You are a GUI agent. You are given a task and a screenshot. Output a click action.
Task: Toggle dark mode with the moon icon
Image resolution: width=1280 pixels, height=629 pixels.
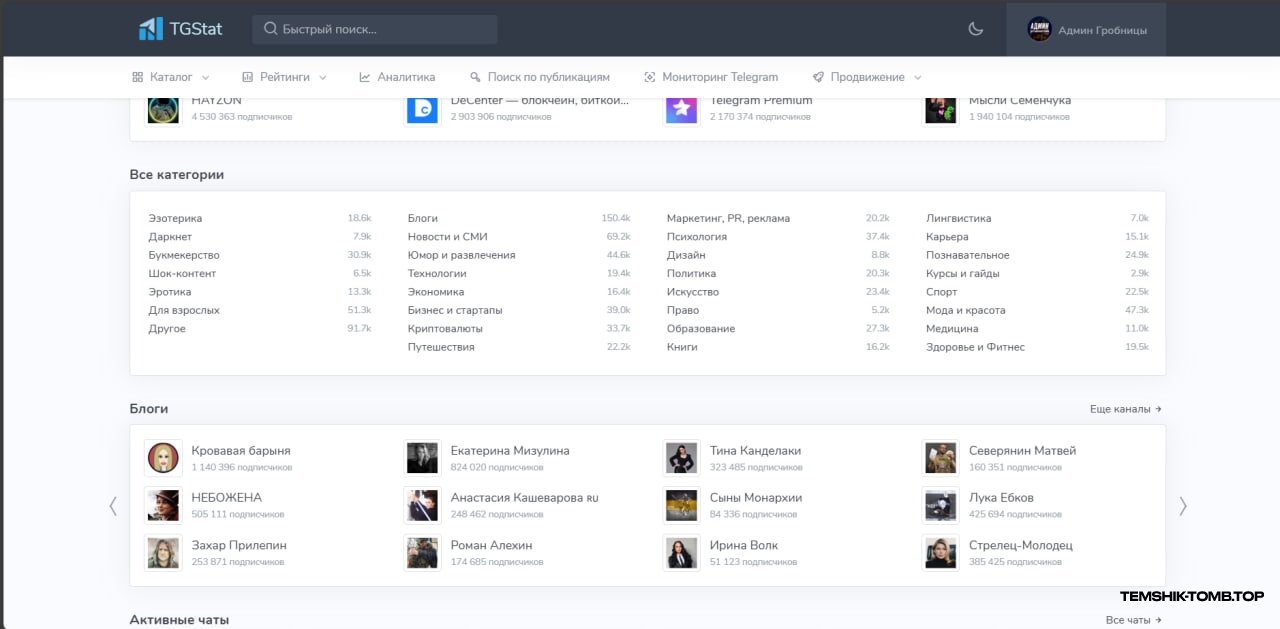click(976, 29)
